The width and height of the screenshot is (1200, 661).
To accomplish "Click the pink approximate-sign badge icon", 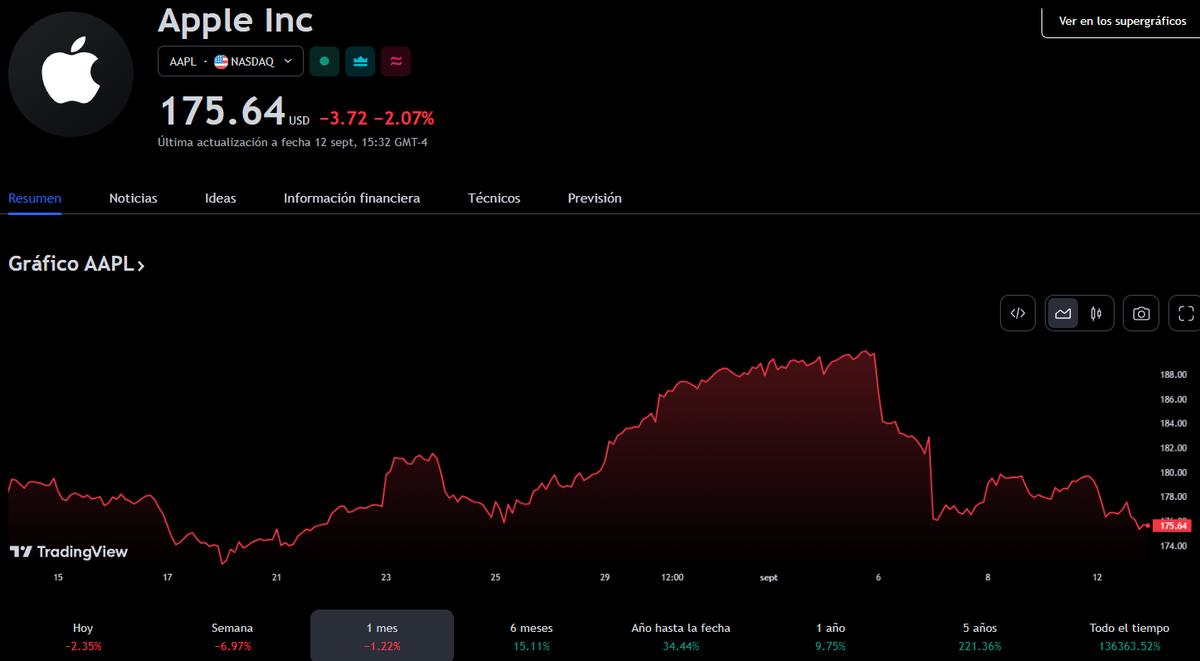I will (x=396, y=61).
